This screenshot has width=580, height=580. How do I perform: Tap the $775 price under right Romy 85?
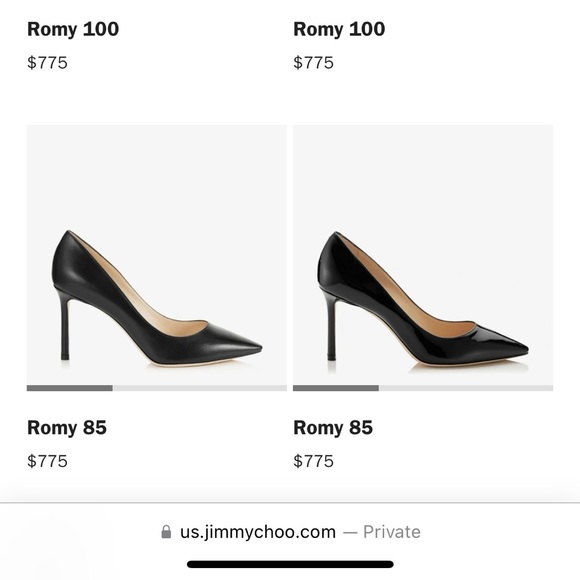click(x=313, y=461)
